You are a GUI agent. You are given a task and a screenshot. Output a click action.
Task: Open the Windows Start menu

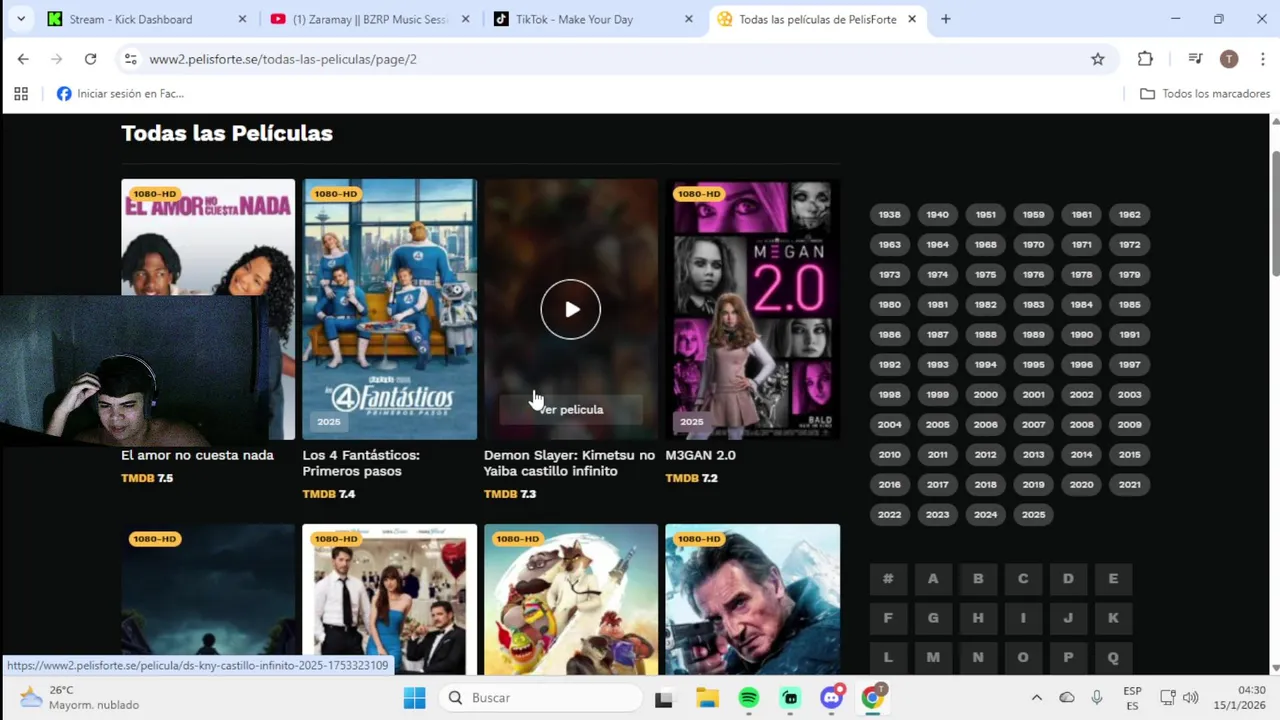coord(414,698)
